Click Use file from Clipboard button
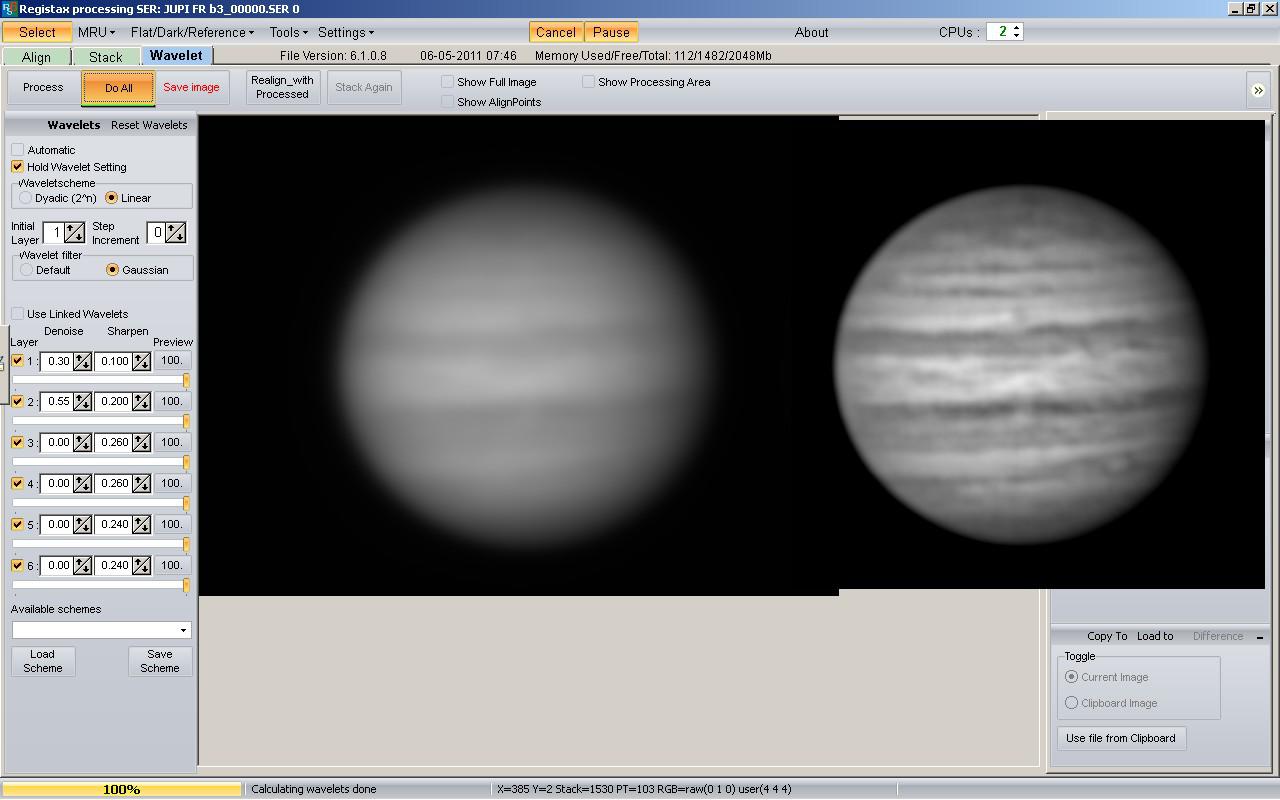Screen dimensions: 1280x800 [x=1121, y=738]
